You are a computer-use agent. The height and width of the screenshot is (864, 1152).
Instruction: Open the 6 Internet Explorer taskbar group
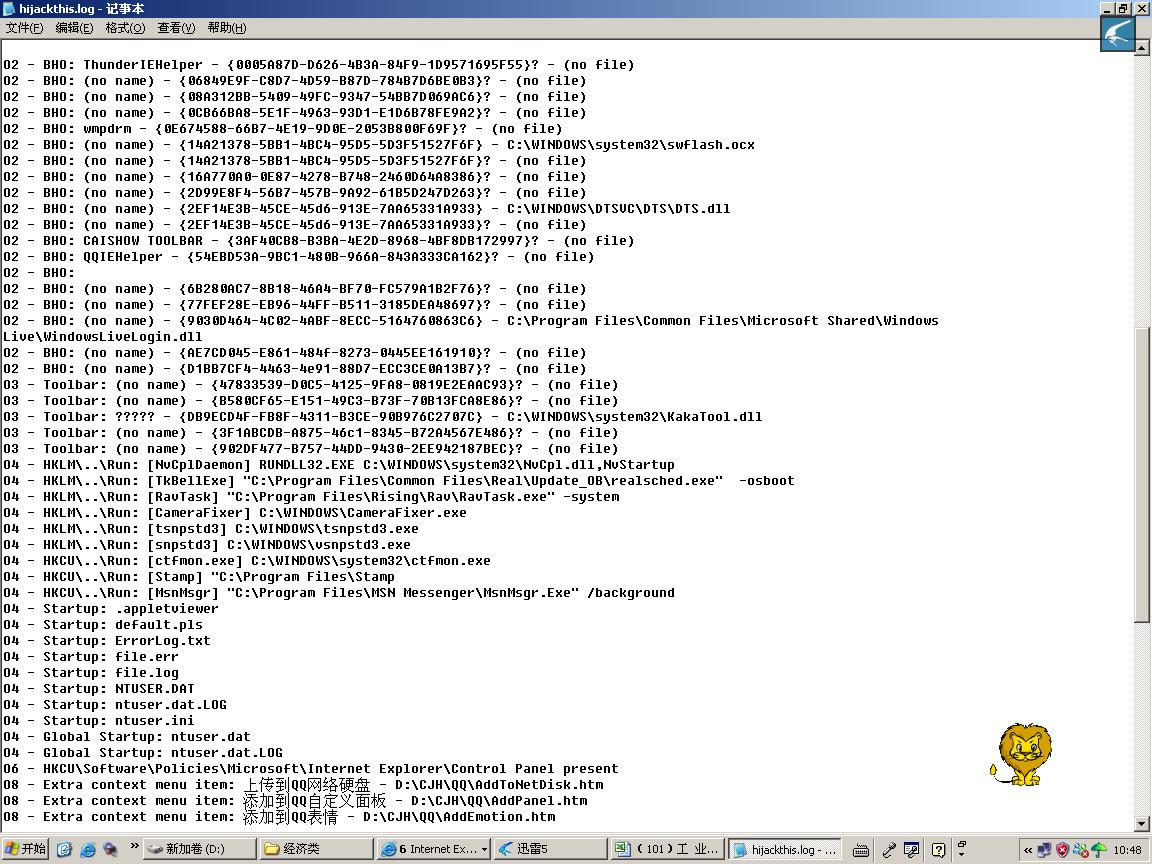[433, 849]
